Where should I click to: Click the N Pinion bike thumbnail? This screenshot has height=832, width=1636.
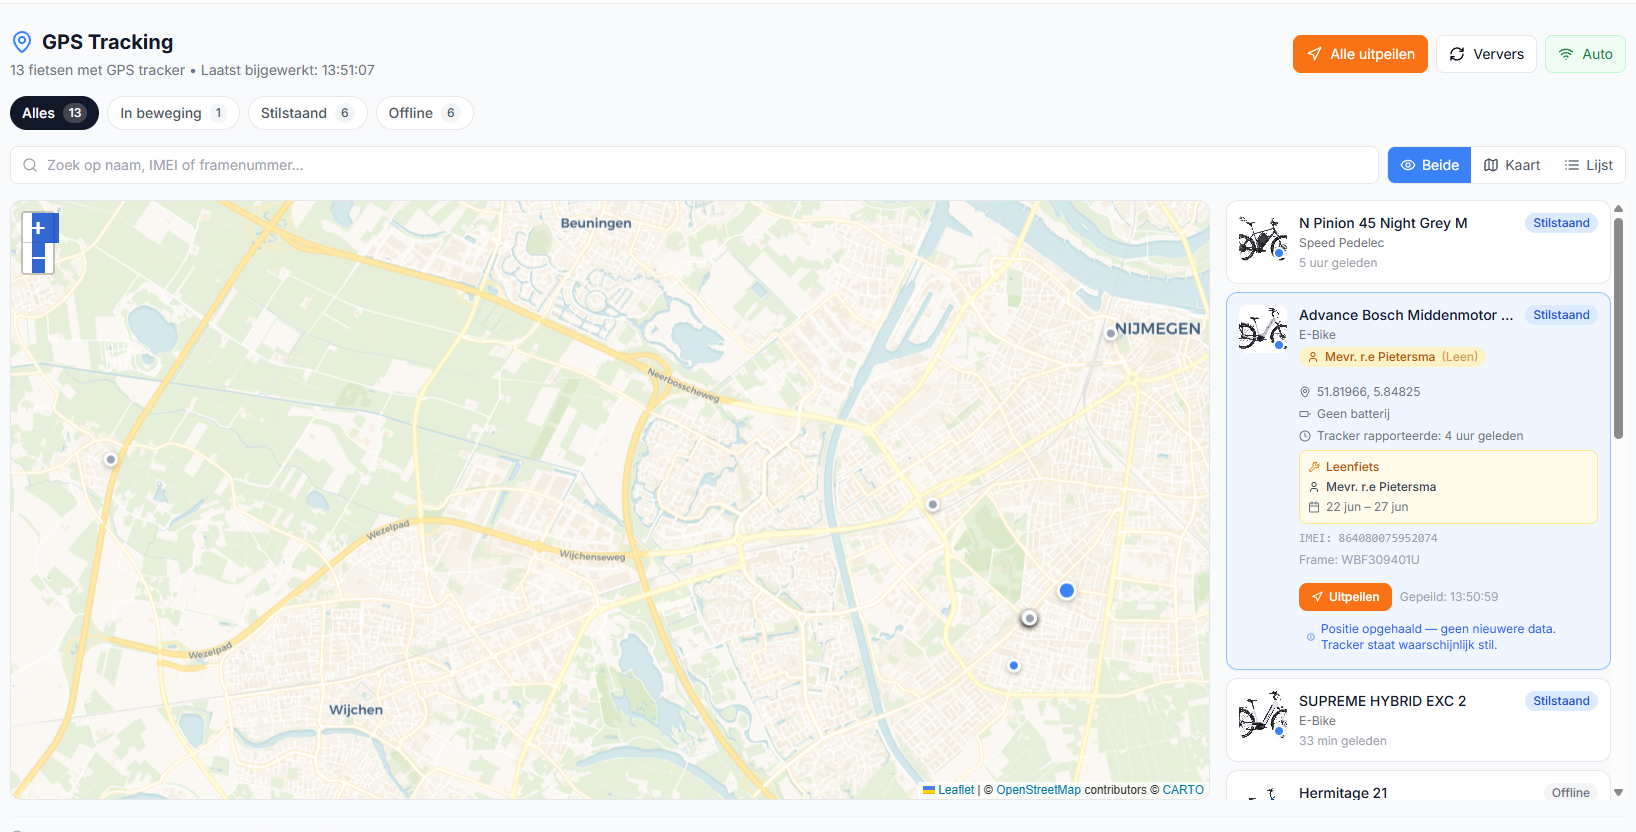pos(1263,239)
